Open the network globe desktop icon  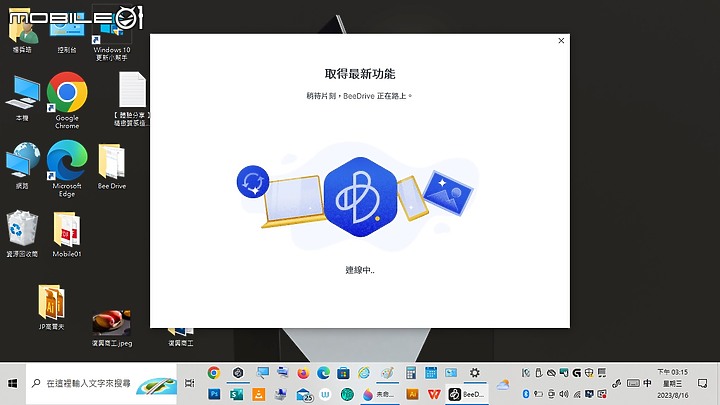point(22,166)
